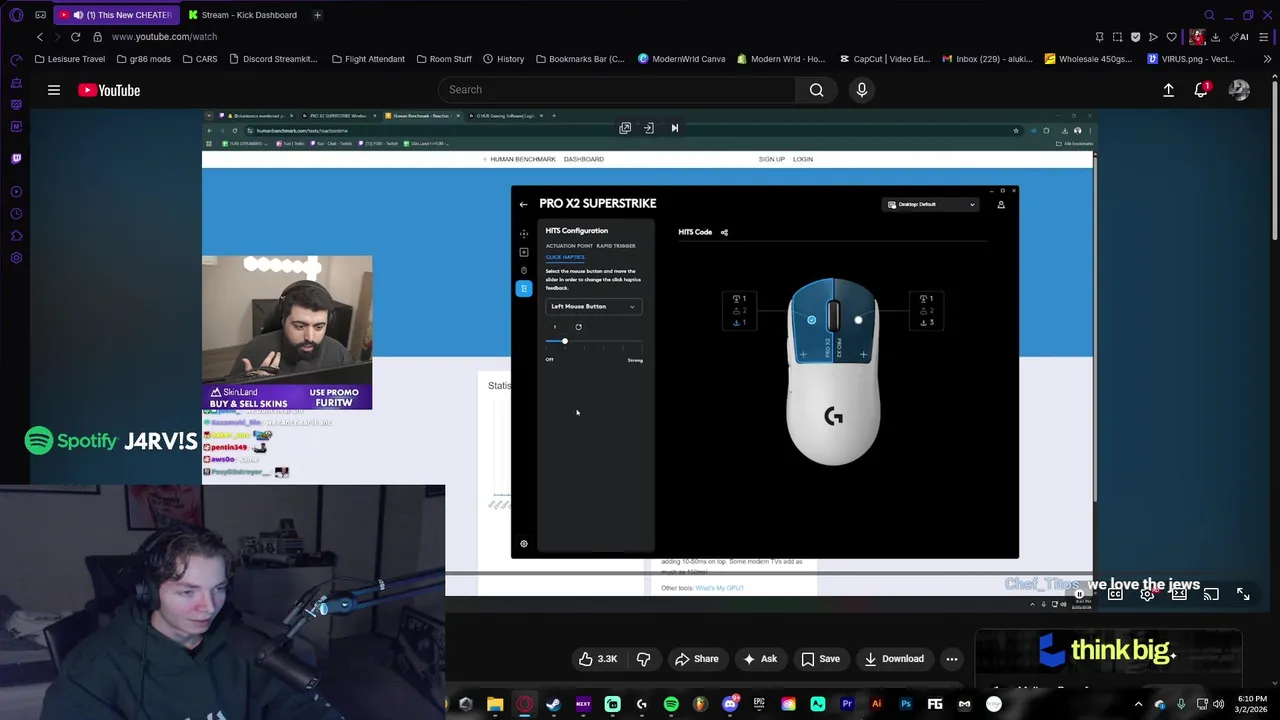The width and height of the screenshot is (1280, 720).
Task: Open the gr86 mods bookmarks folder
Action: (142, 59)
